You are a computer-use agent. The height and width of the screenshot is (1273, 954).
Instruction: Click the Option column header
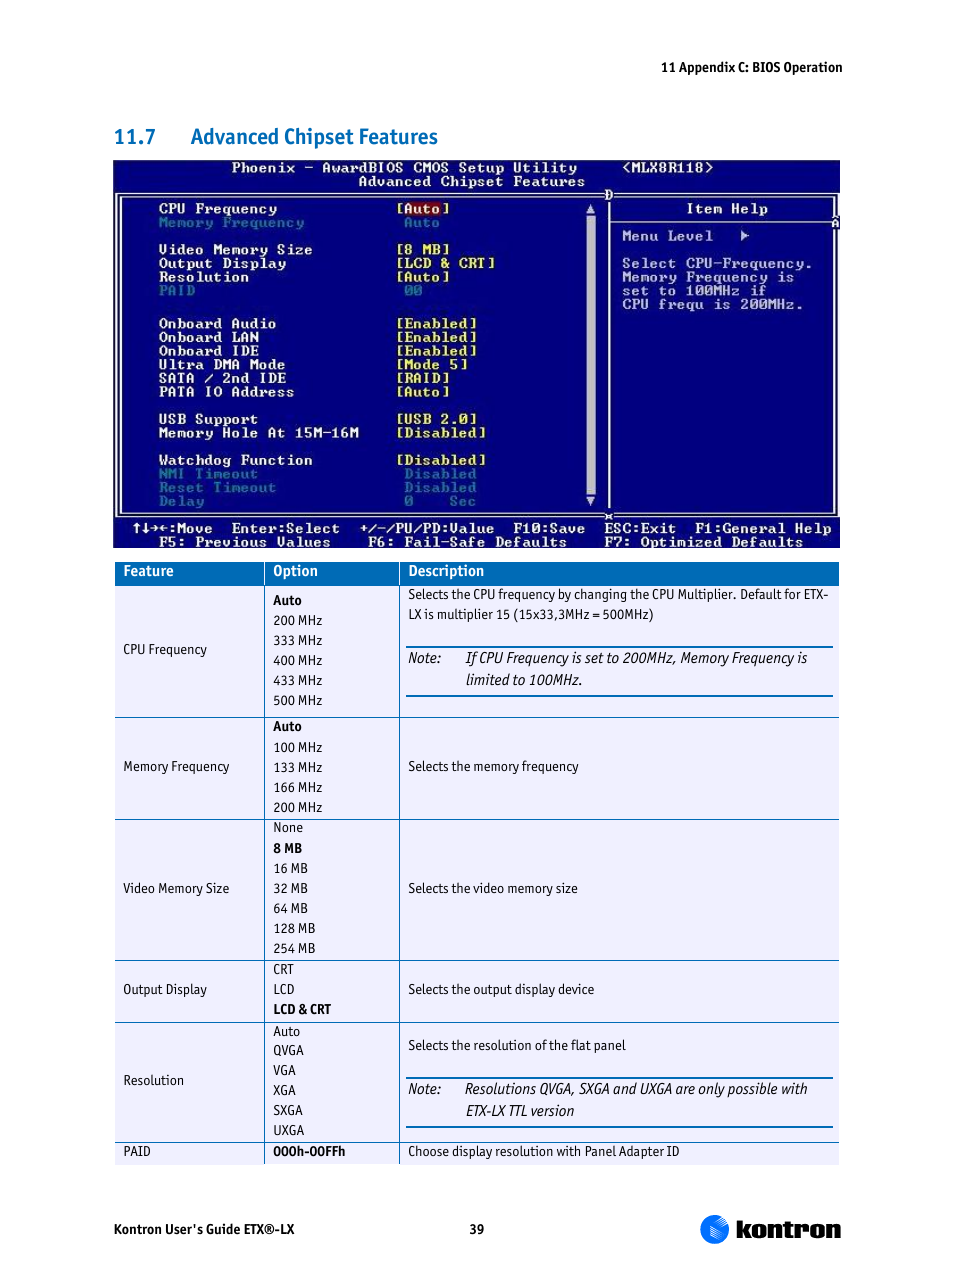click(295, 572)
